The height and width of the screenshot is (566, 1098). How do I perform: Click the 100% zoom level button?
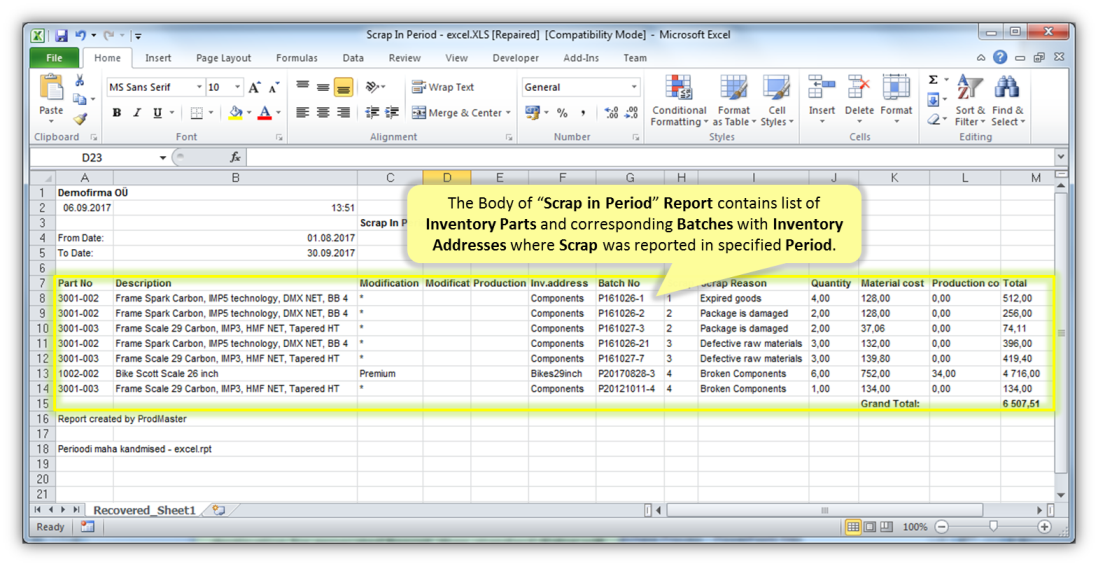tap(915, 527)
